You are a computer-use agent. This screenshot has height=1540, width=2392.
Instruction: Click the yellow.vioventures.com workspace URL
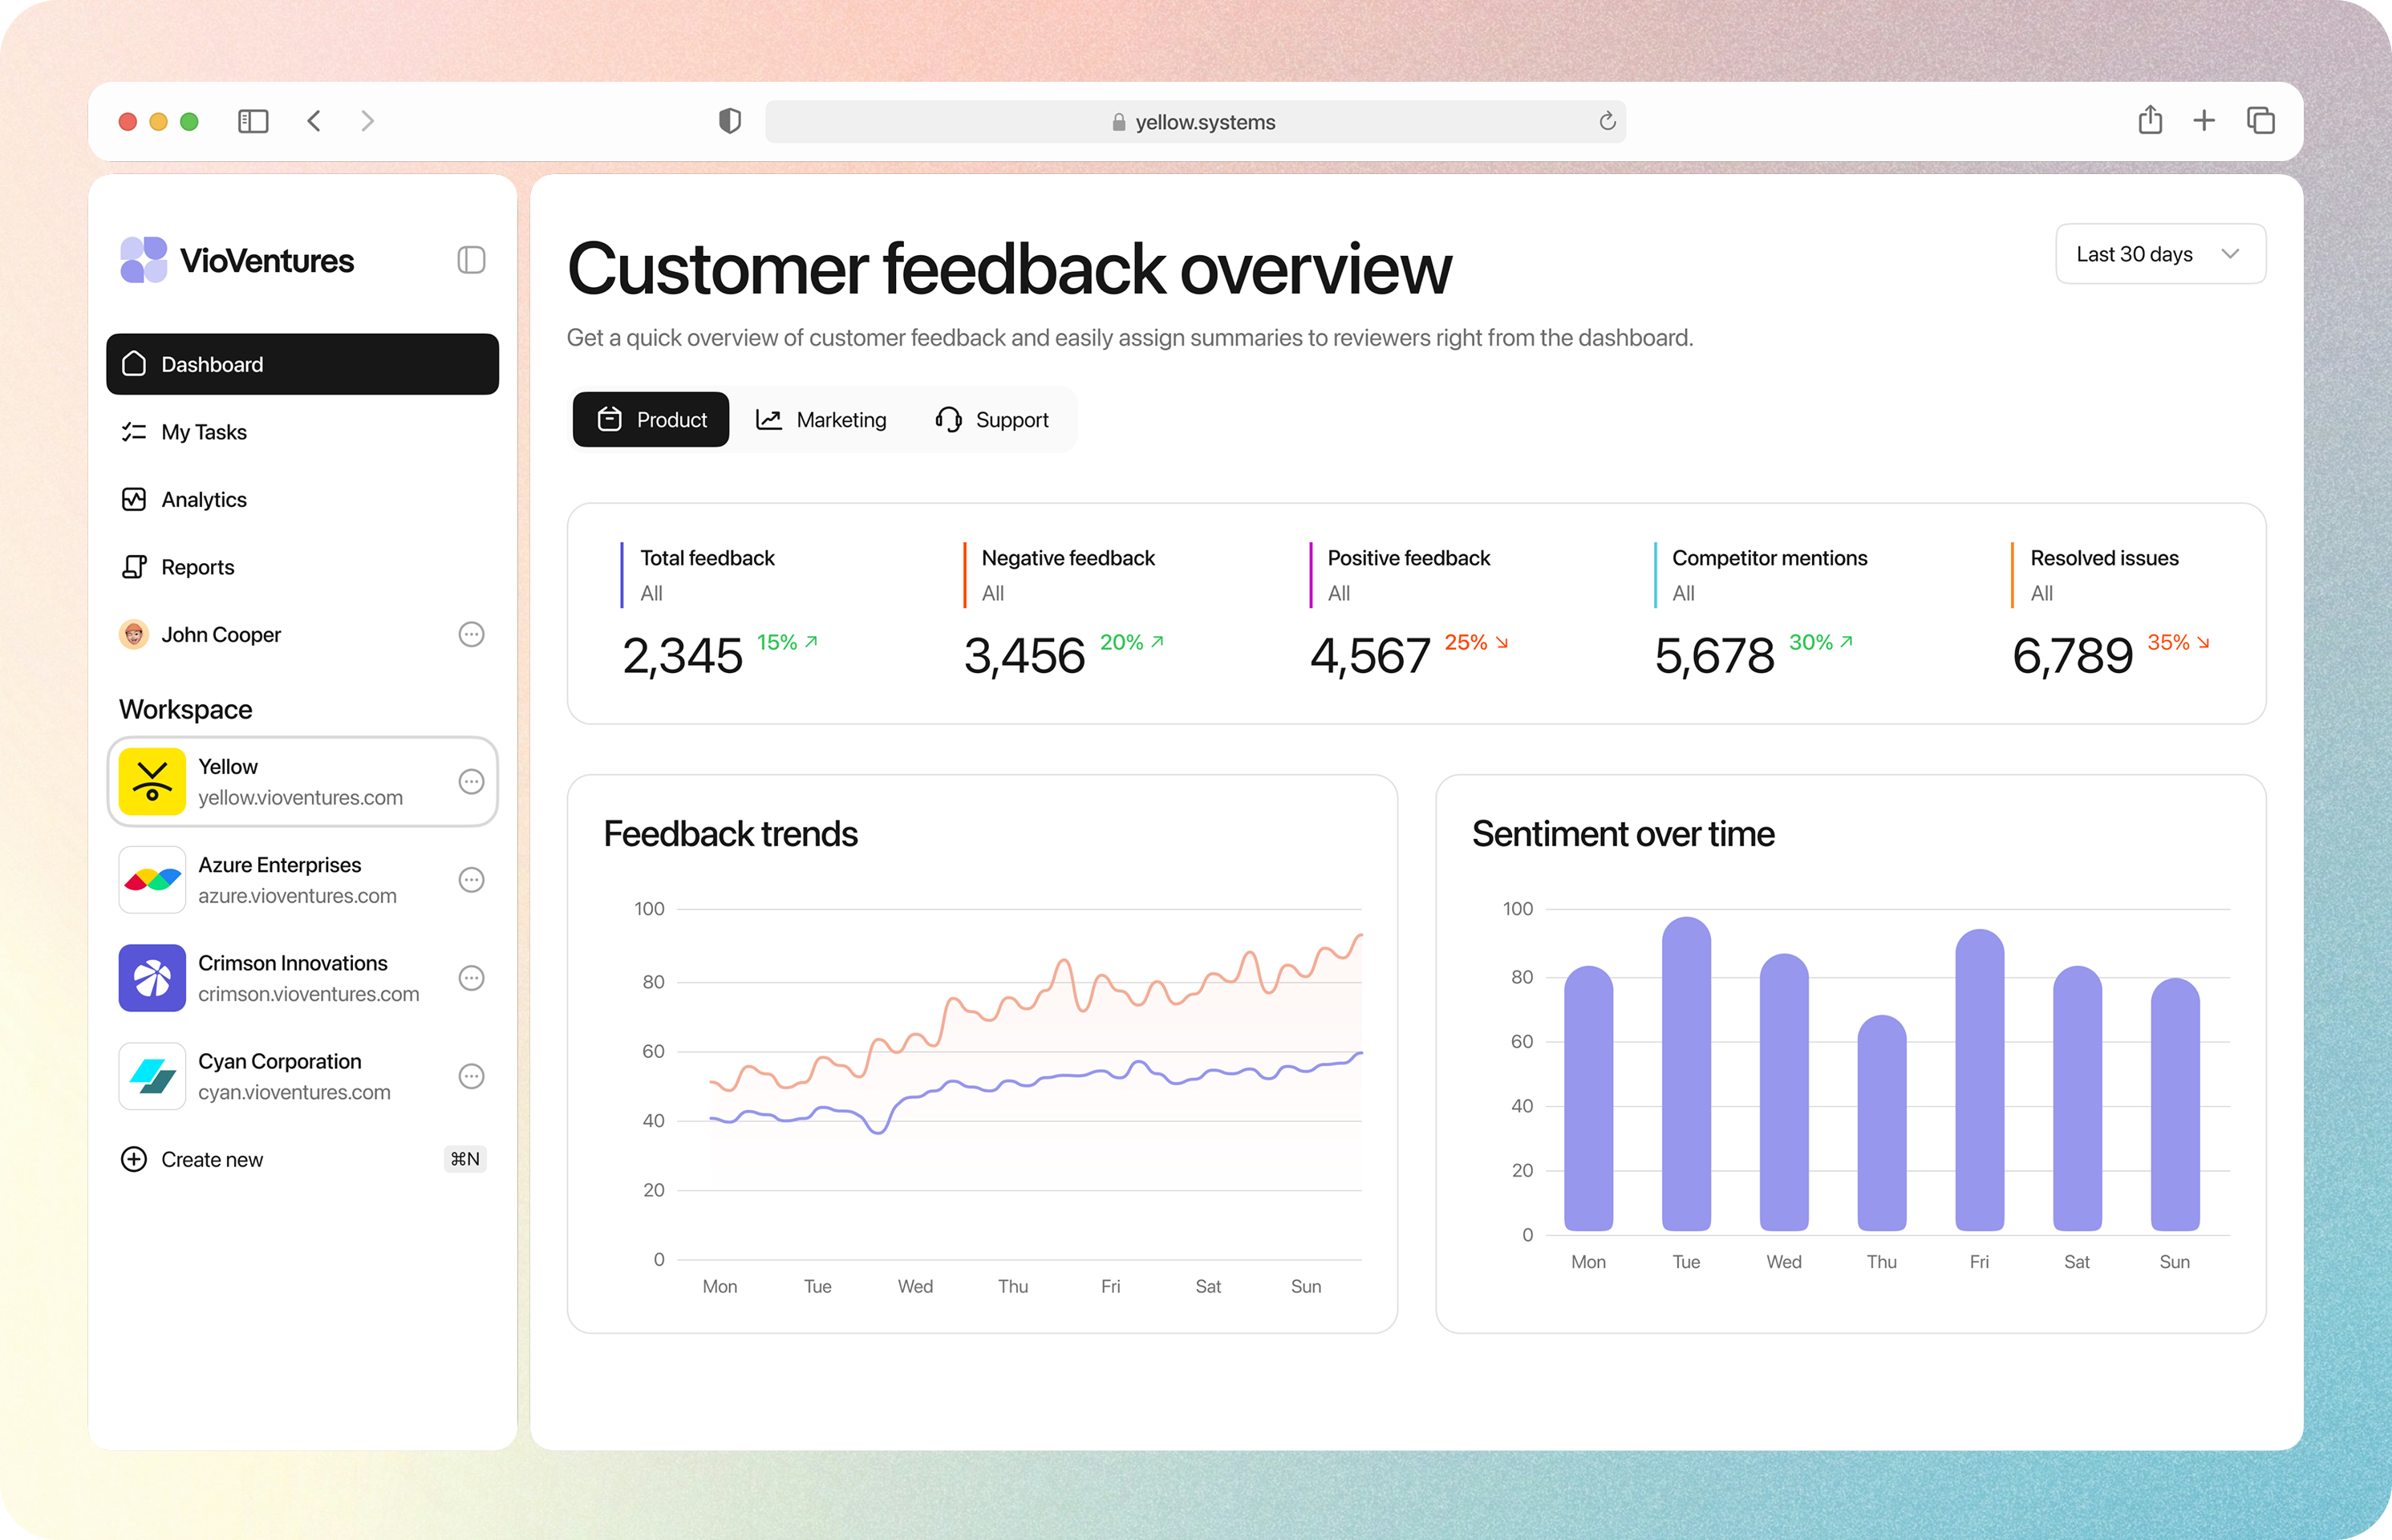point(300,797)
